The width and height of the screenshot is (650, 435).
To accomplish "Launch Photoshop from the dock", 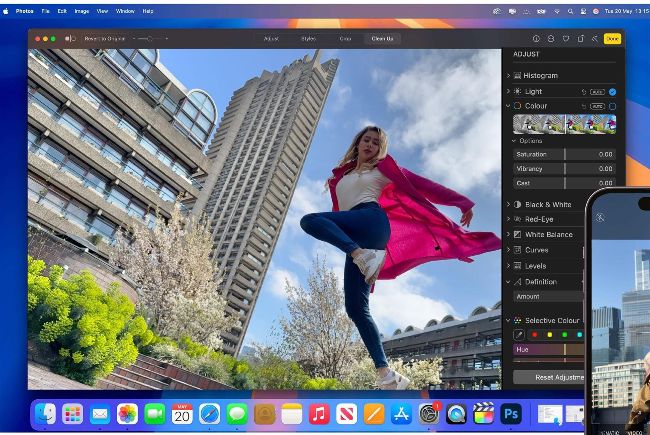I will 511,414.
